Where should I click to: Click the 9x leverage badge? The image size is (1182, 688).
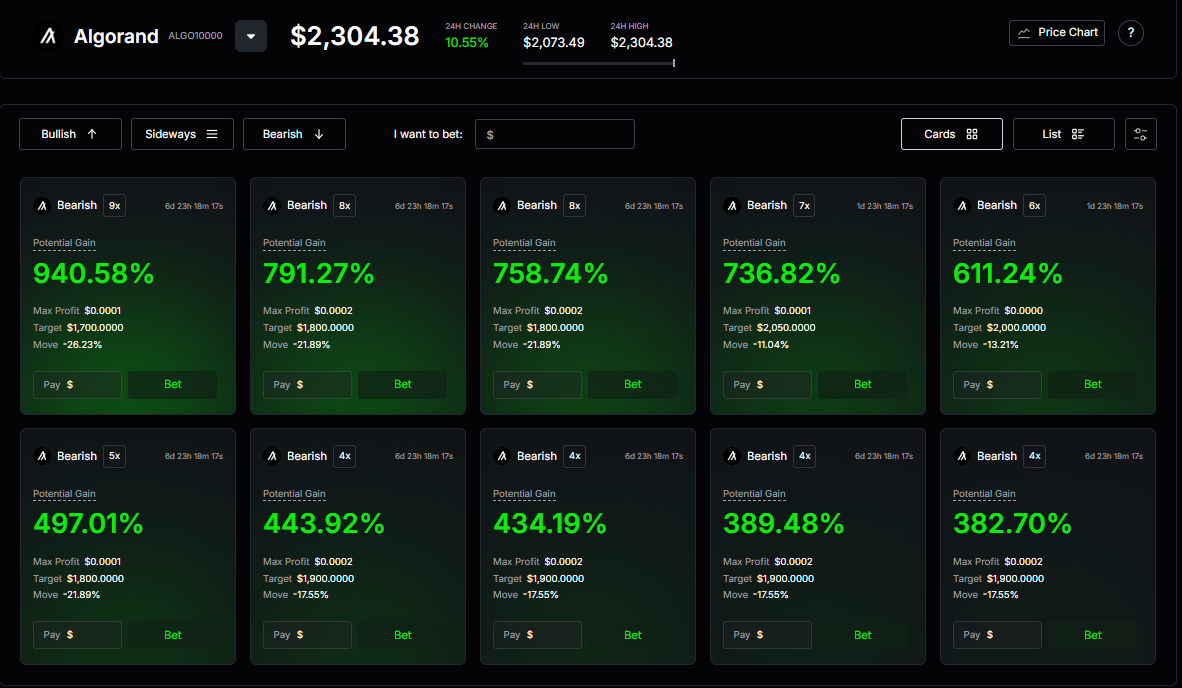pos(115,206)
